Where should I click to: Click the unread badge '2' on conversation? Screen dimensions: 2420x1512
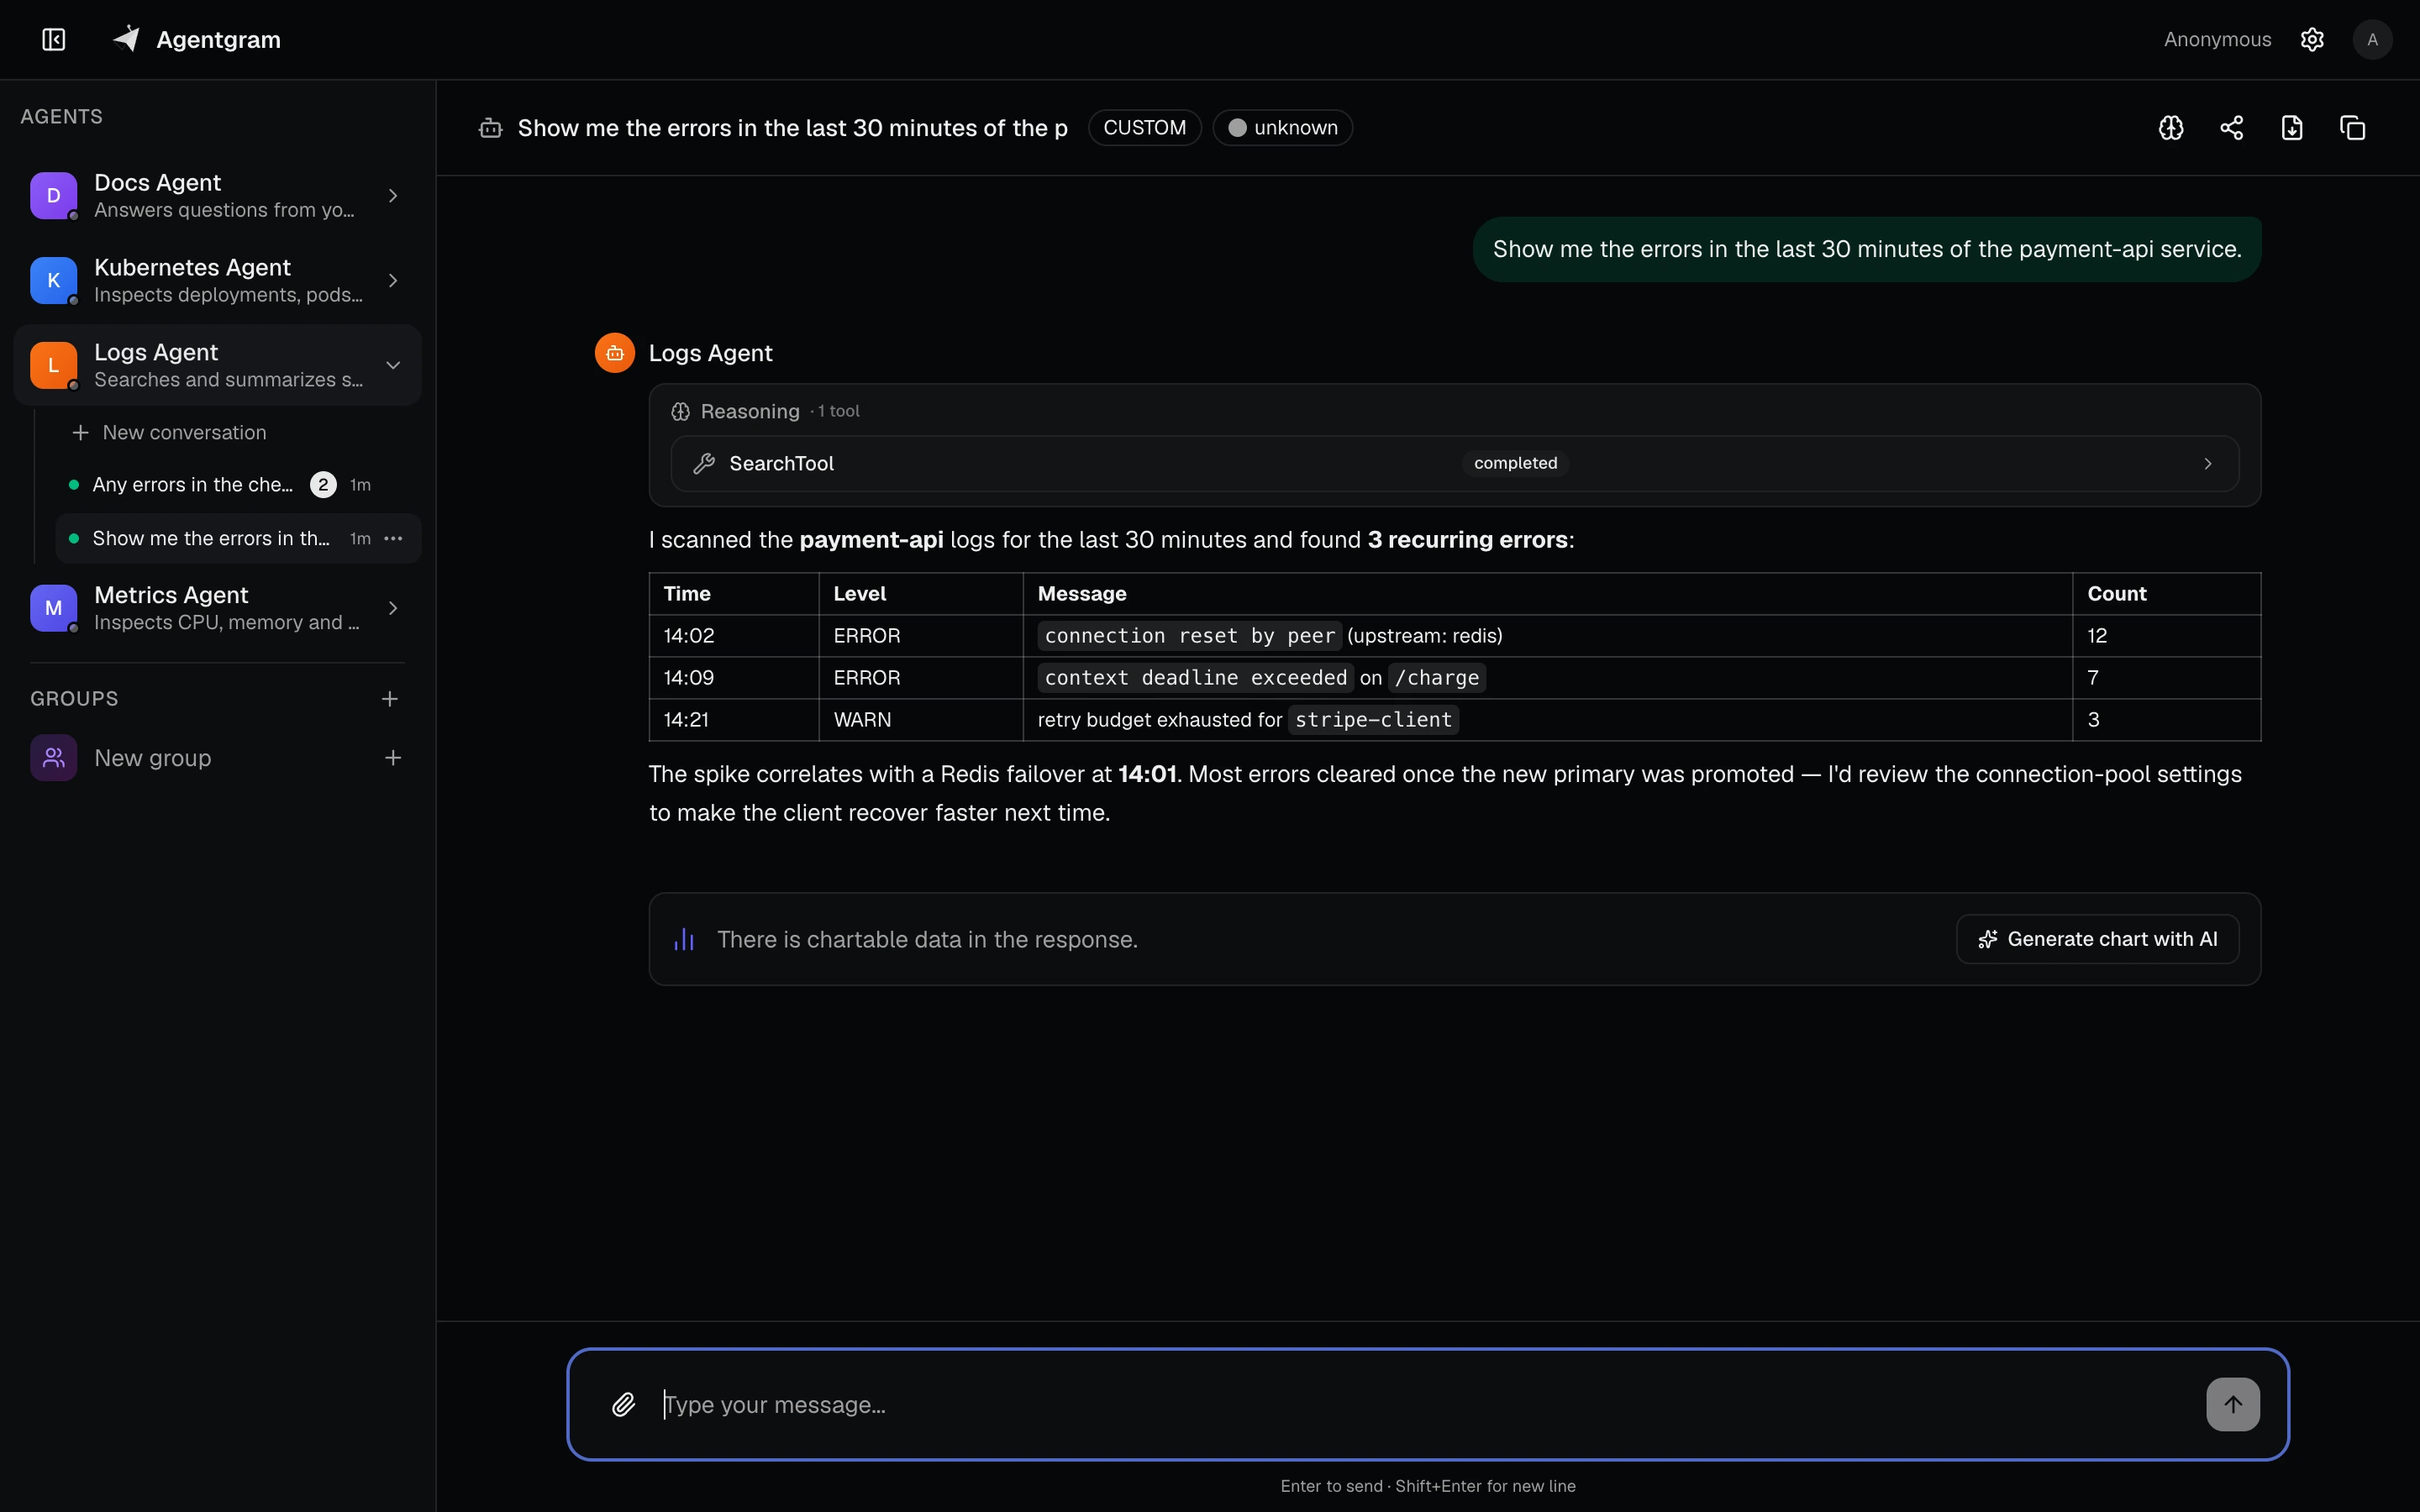pos(323,485)
